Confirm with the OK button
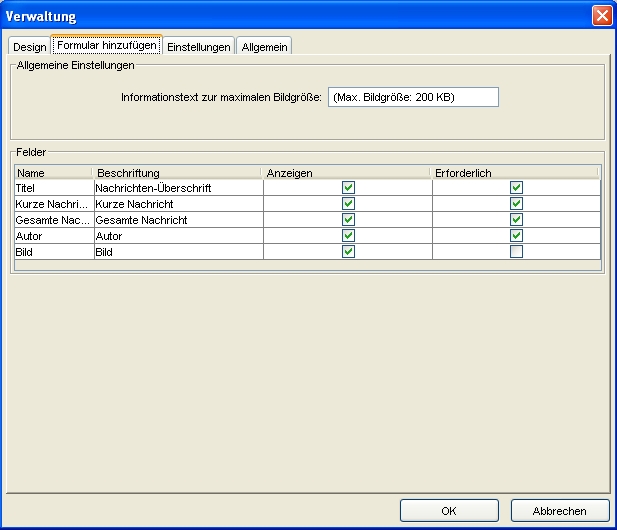Screen dimensions: 617x530 tap(448, 510)
